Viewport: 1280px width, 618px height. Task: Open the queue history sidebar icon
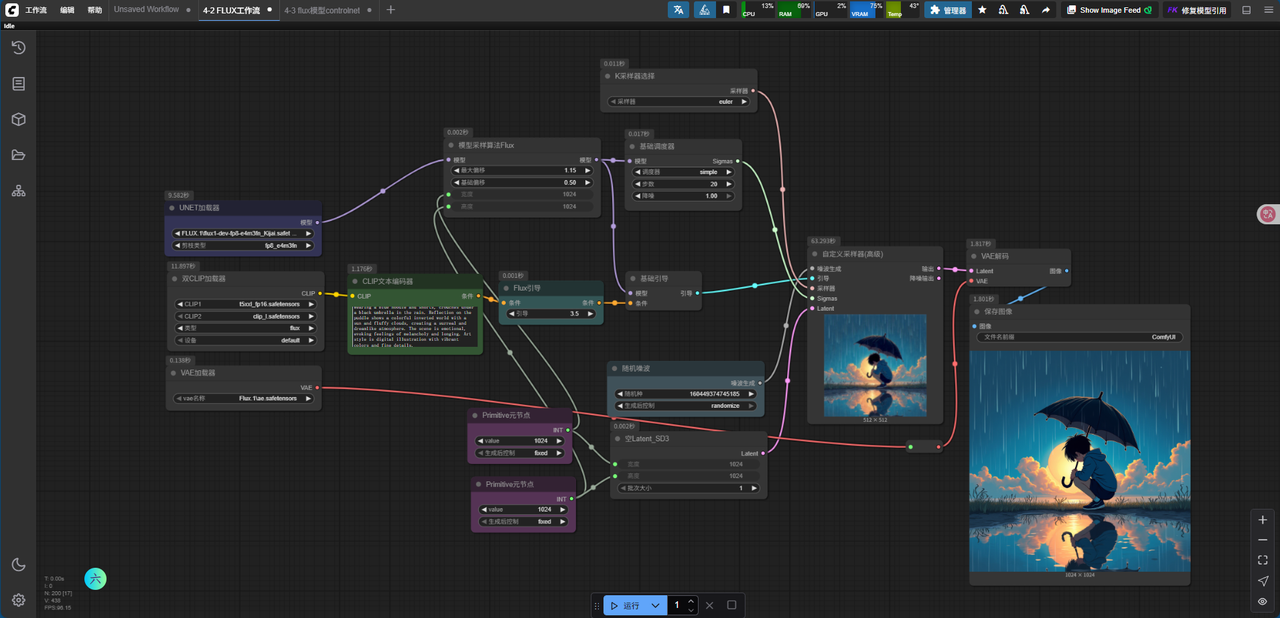(18, 47)
